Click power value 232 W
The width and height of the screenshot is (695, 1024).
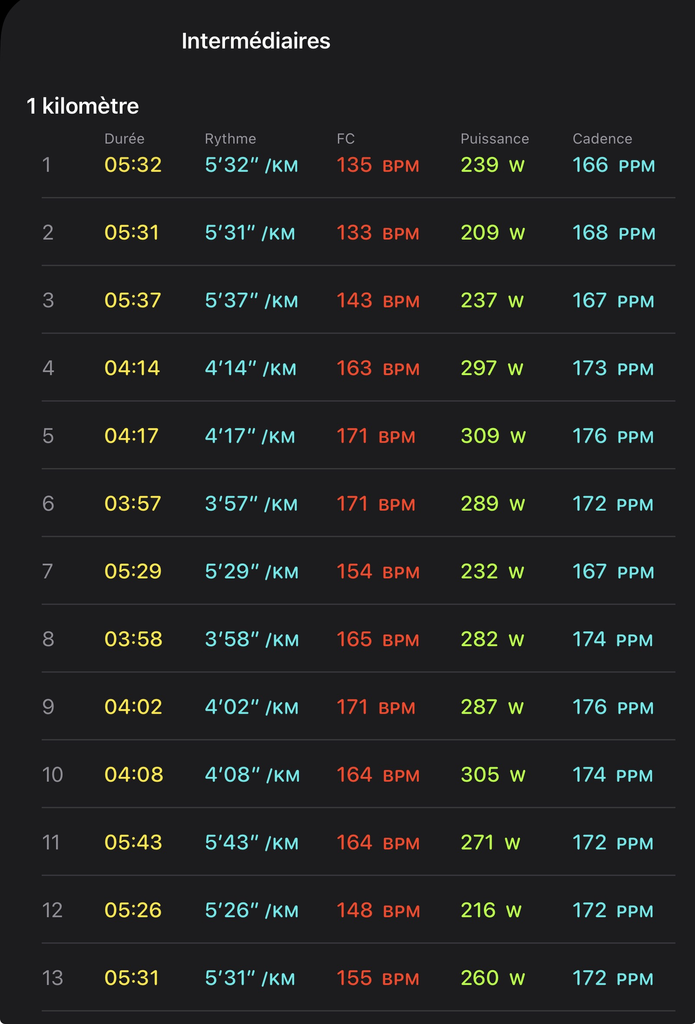coord(493,571)
